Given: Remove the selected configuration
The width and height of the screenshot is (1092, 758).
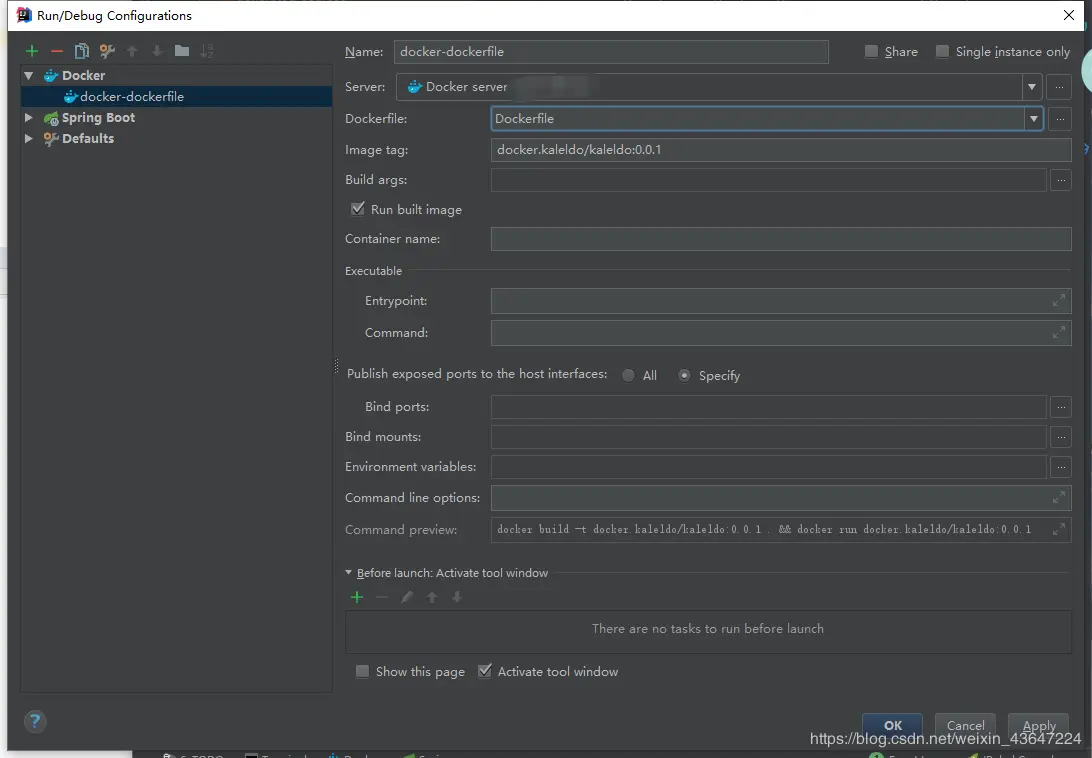Looking at the screenshot, I should tap(56, 51).
